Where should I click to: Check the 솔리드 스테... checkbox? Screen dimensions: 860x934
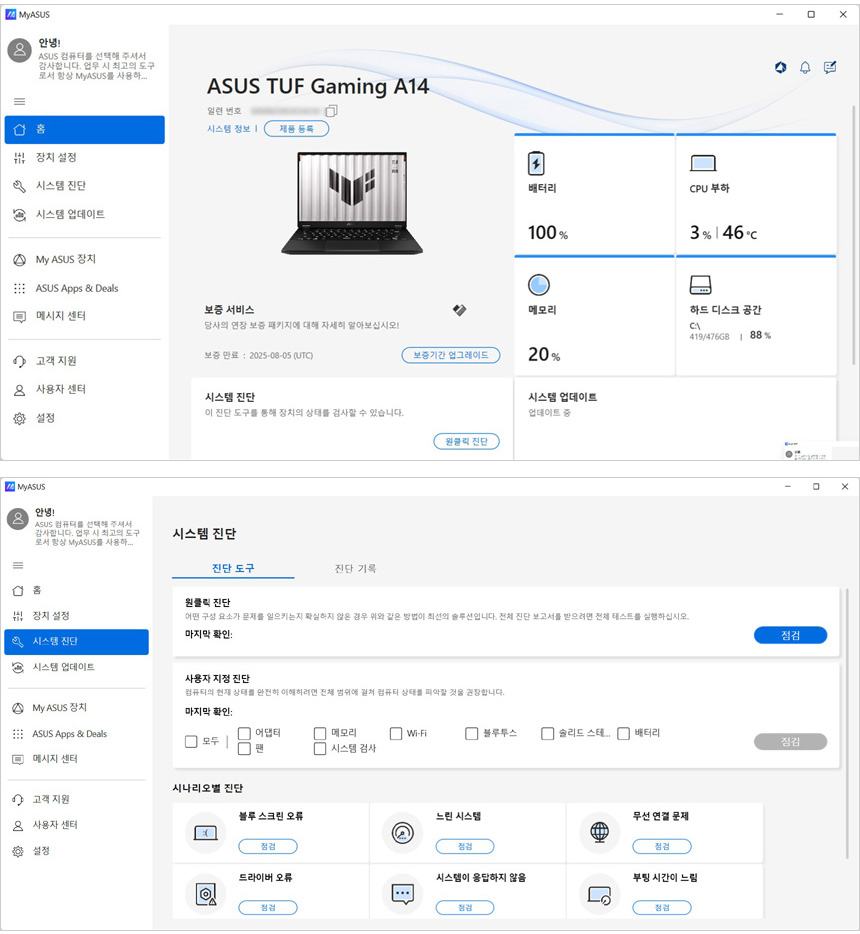pyautogui.click(x=547, y=733)
